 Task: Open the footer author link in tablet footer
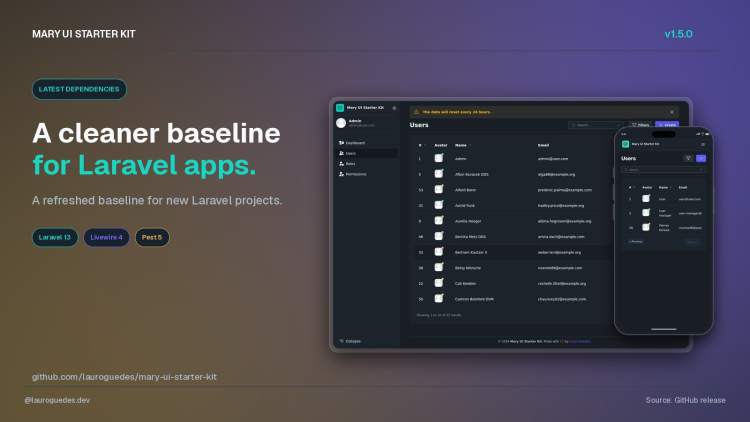[x=580, y=342]
